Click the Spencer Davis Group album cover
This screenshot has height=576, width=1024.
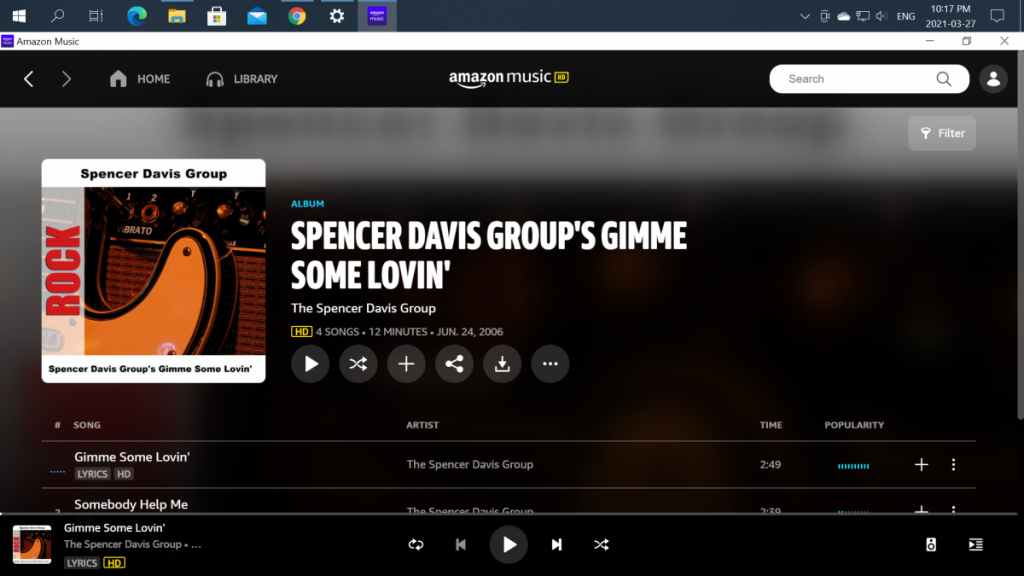tap(153, 270)
